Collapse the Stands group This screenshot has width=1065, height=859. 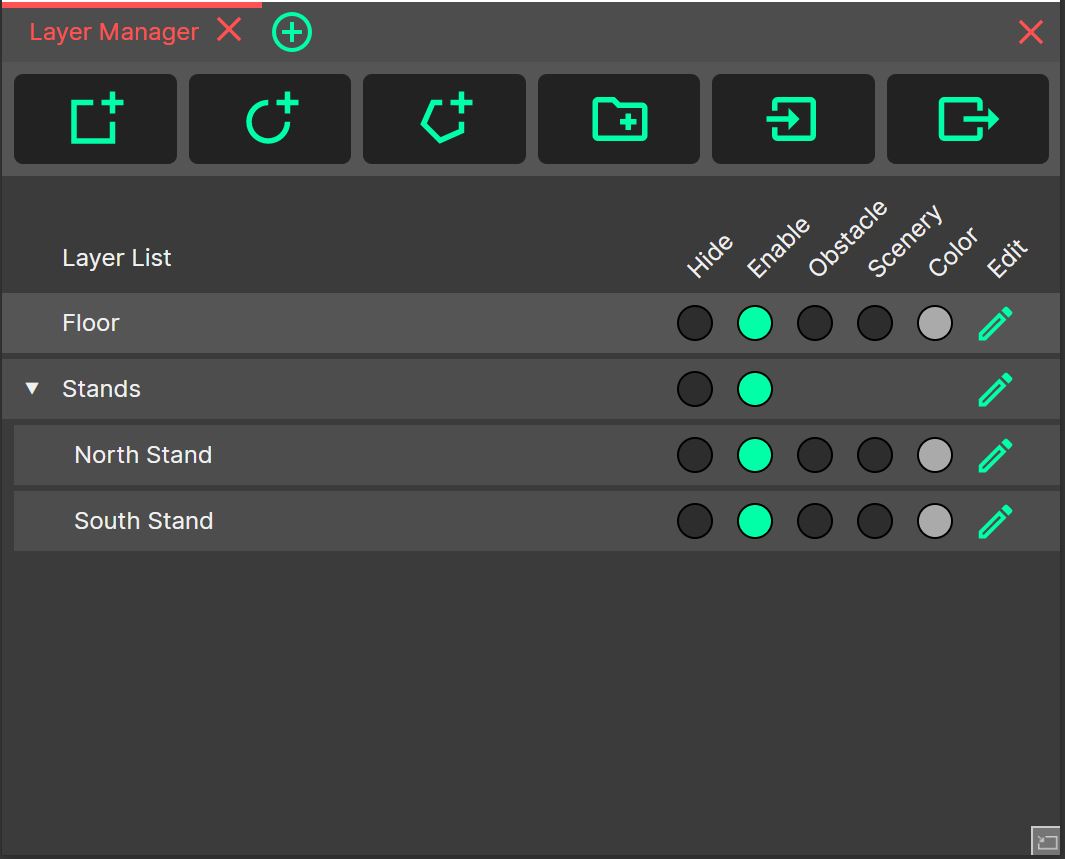point(33,389)
